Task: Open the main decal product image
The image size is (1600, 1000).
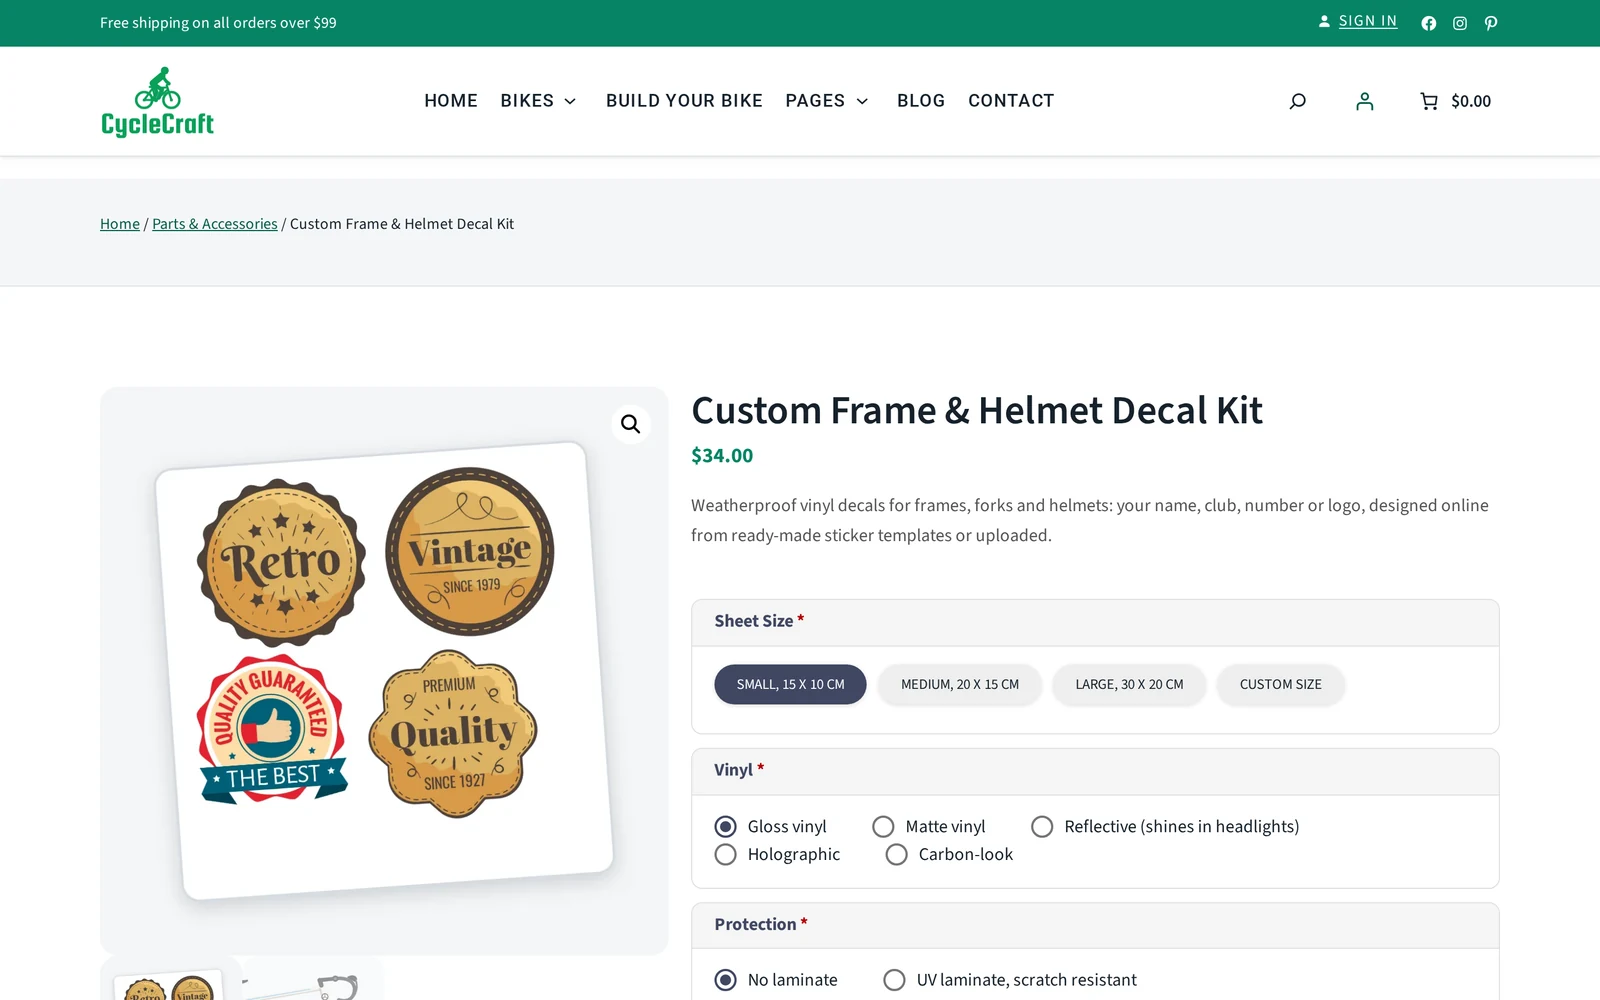Action: pos(384,671)
